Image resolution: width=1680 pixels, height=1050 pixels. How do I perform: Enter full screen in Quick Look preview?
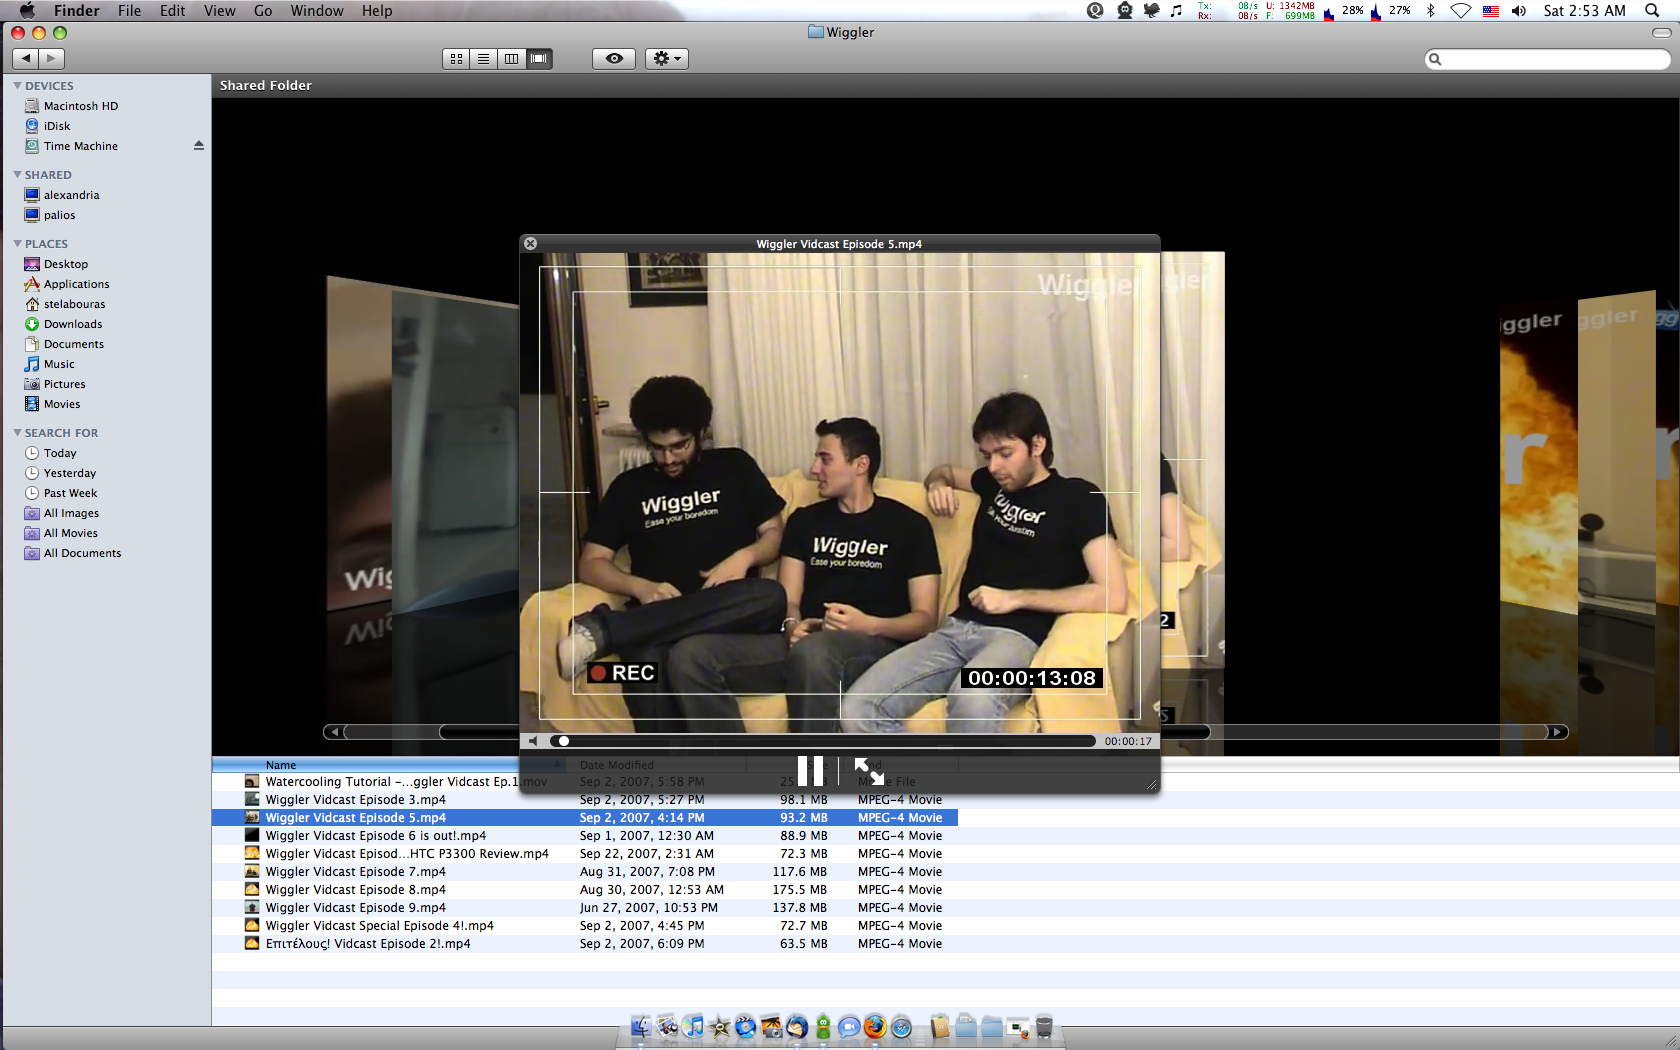click(869, 771)
